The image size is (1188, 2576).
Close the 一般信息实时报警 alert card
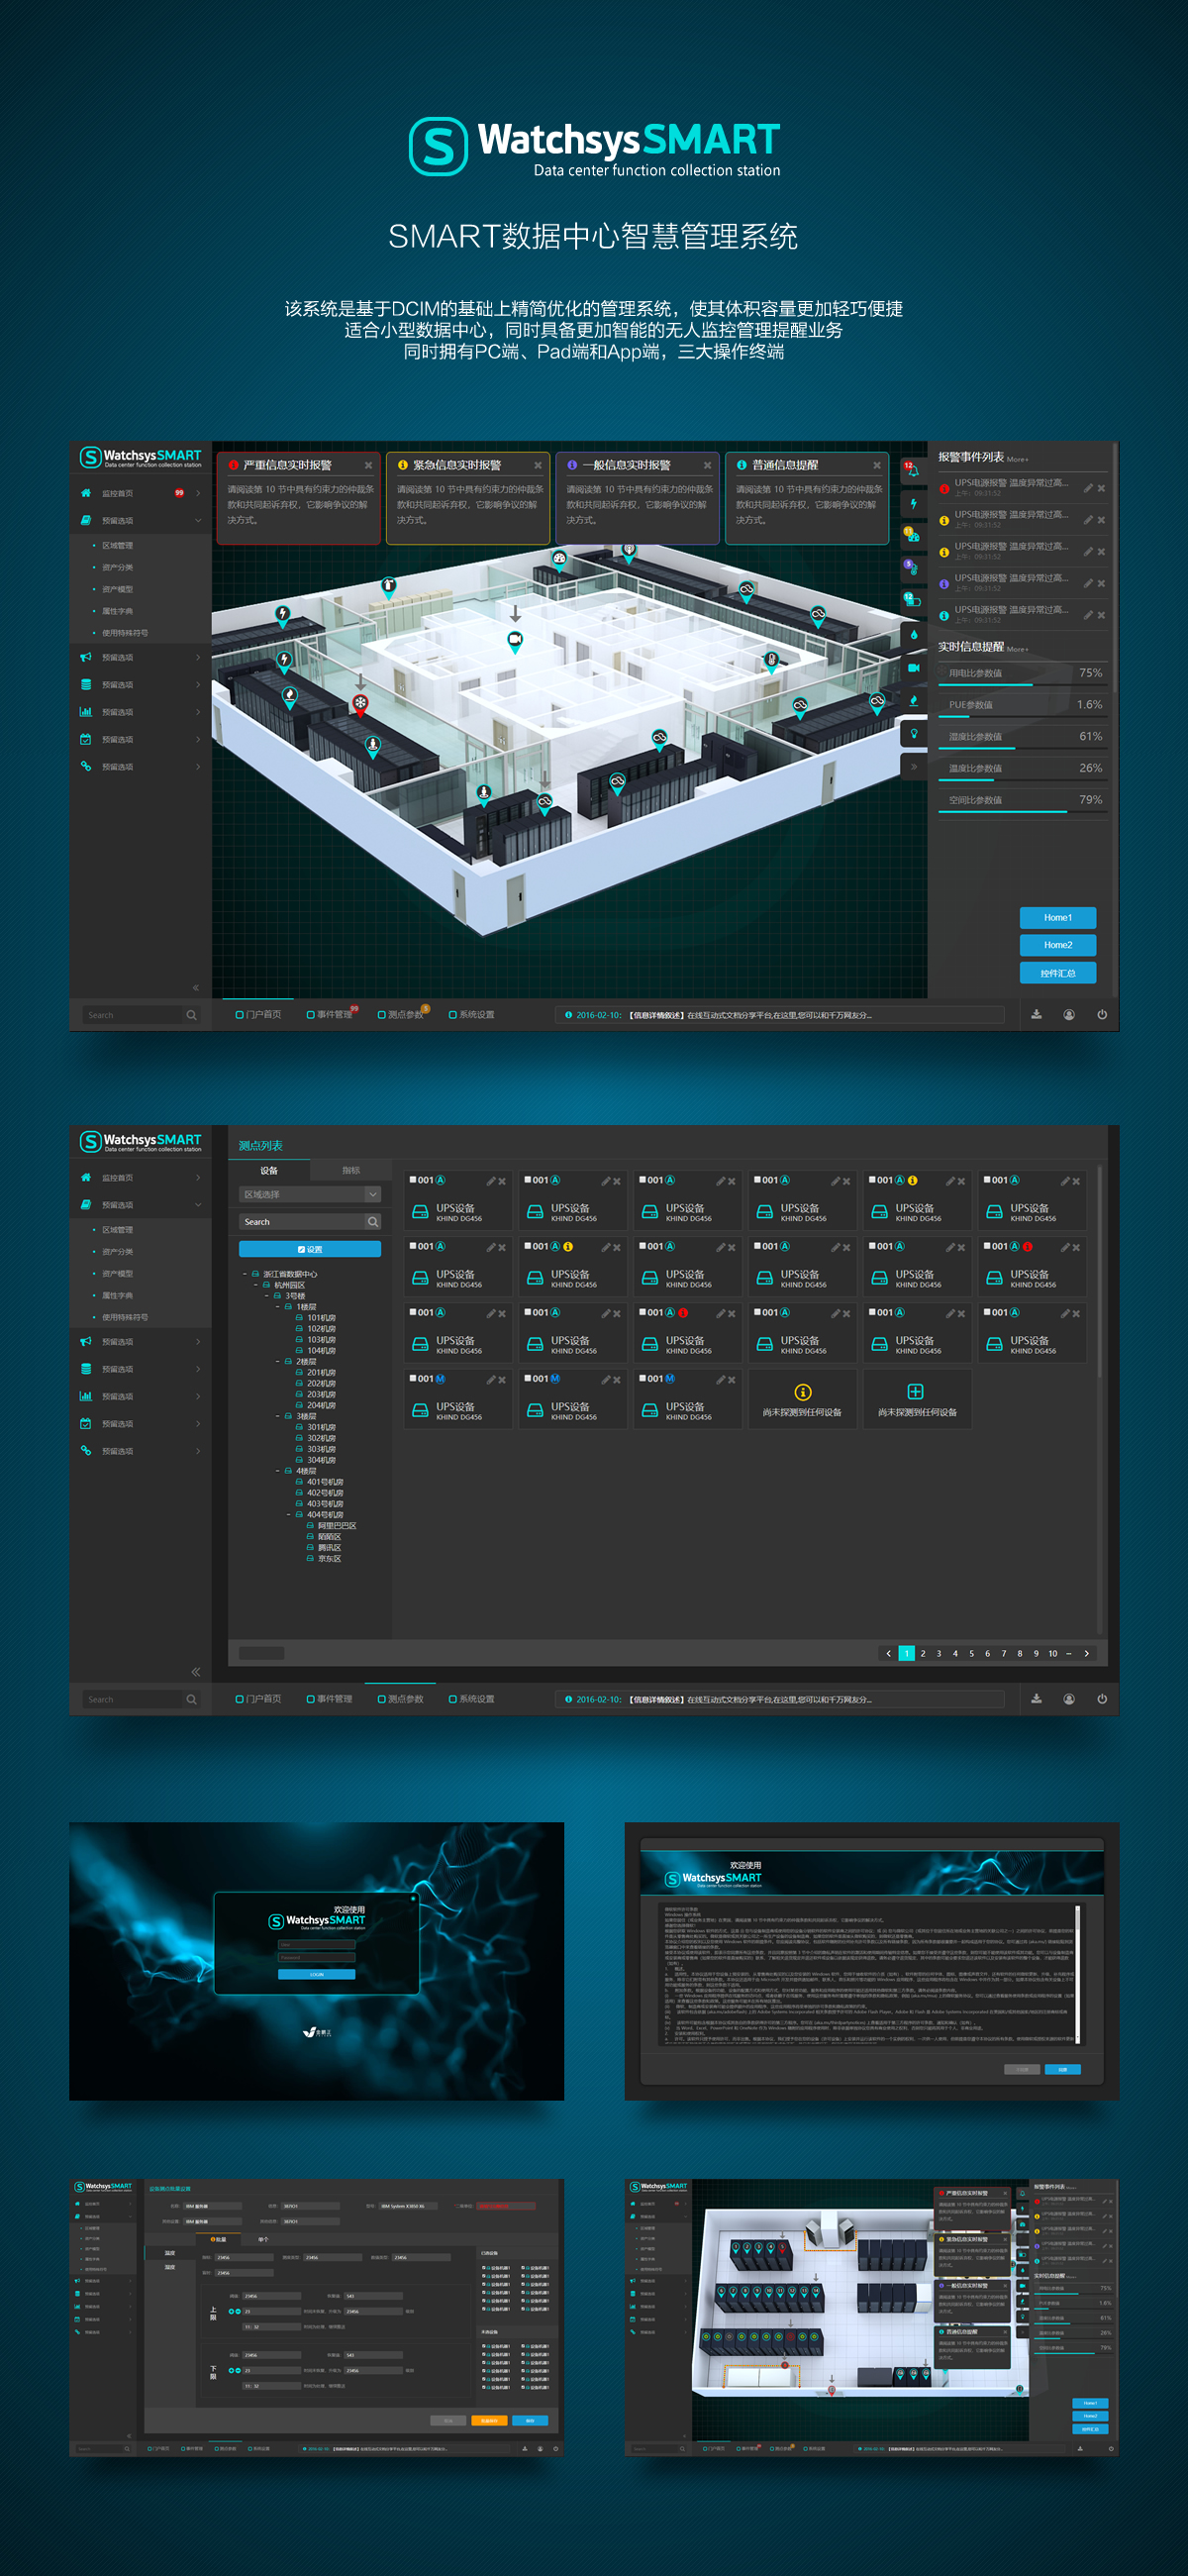(707, 465)
